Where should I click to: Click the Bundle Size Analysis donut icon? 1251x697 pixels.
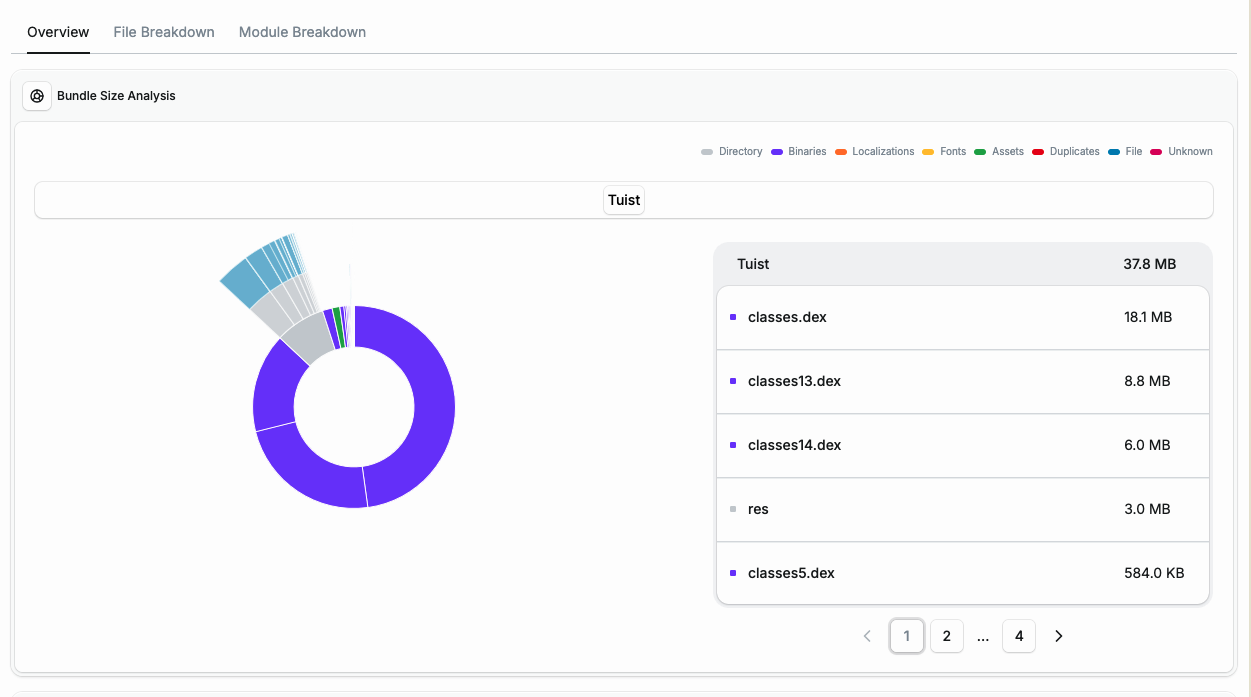(37, 96)
